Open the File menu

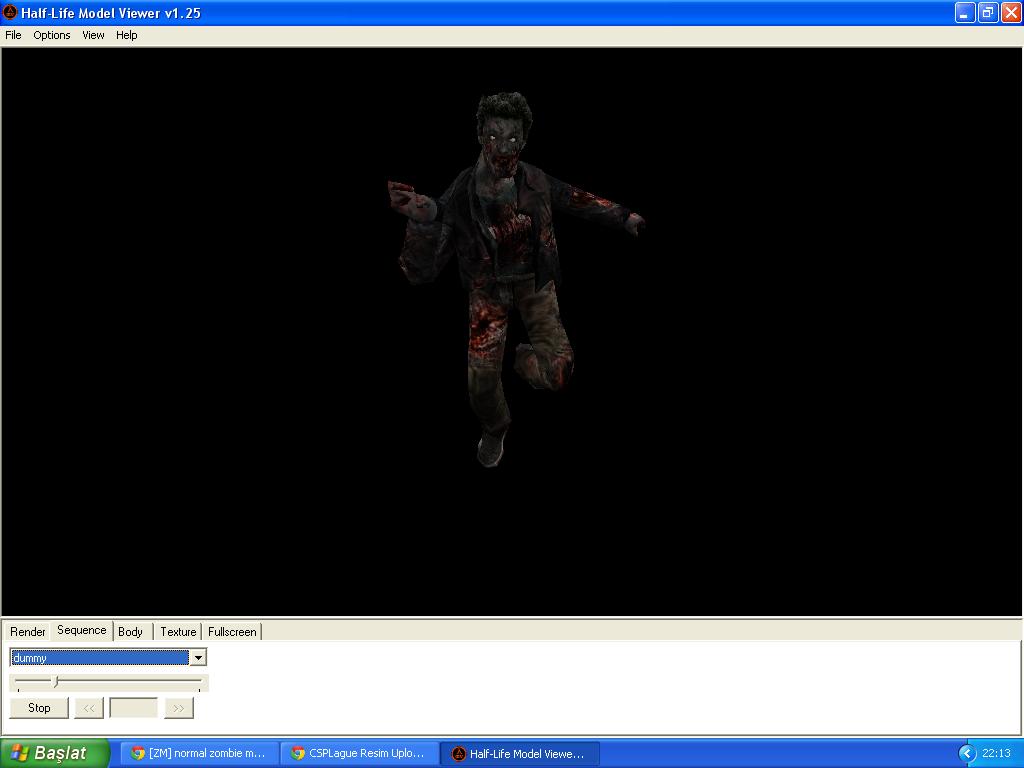13,35
